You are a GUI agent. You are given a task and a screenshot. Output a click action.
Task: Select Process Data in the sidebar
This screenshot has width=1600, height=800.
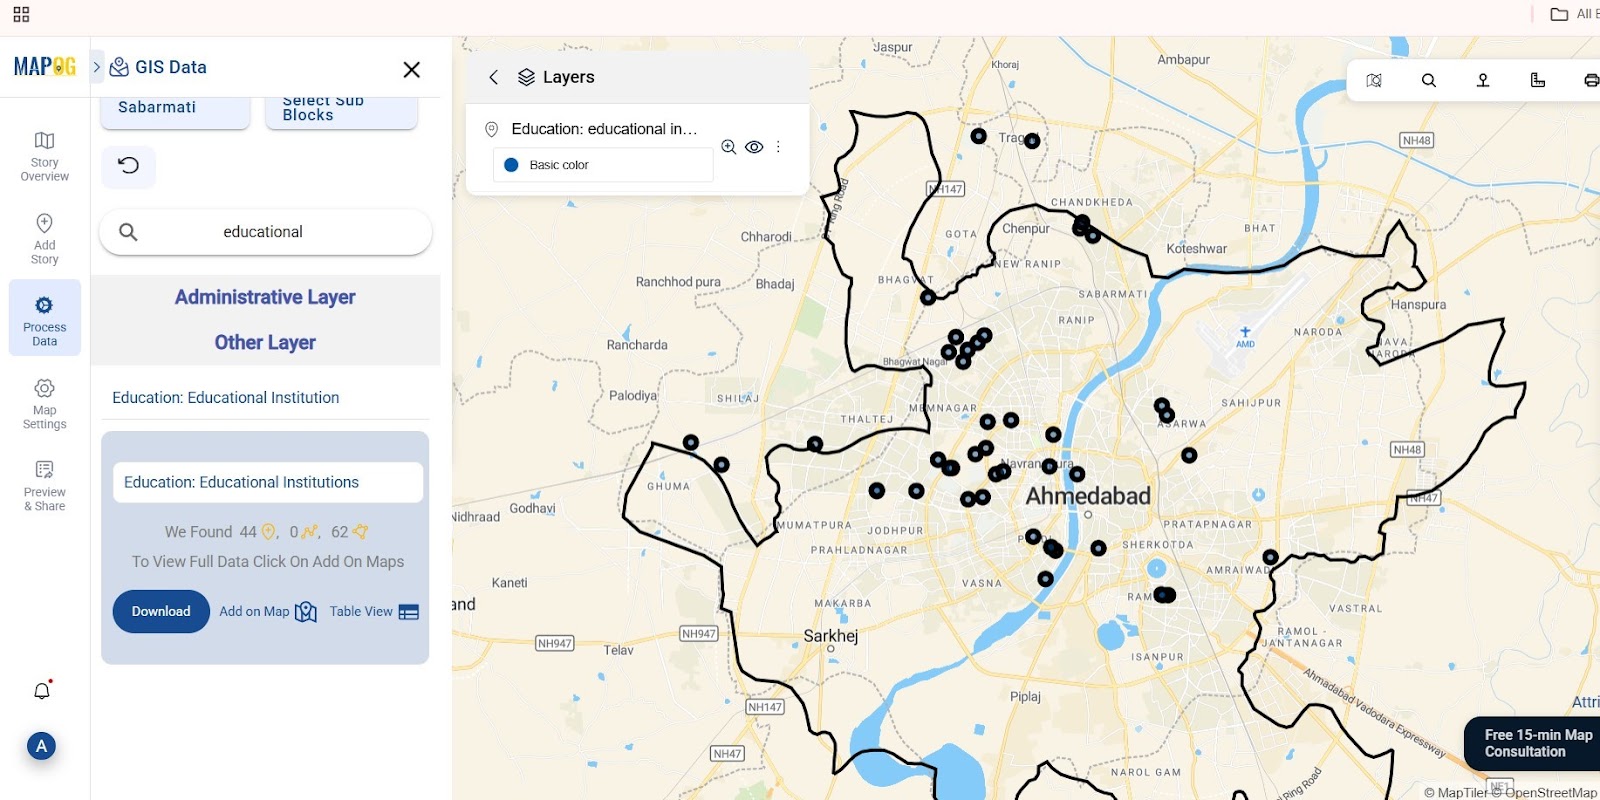click(44, 319)
